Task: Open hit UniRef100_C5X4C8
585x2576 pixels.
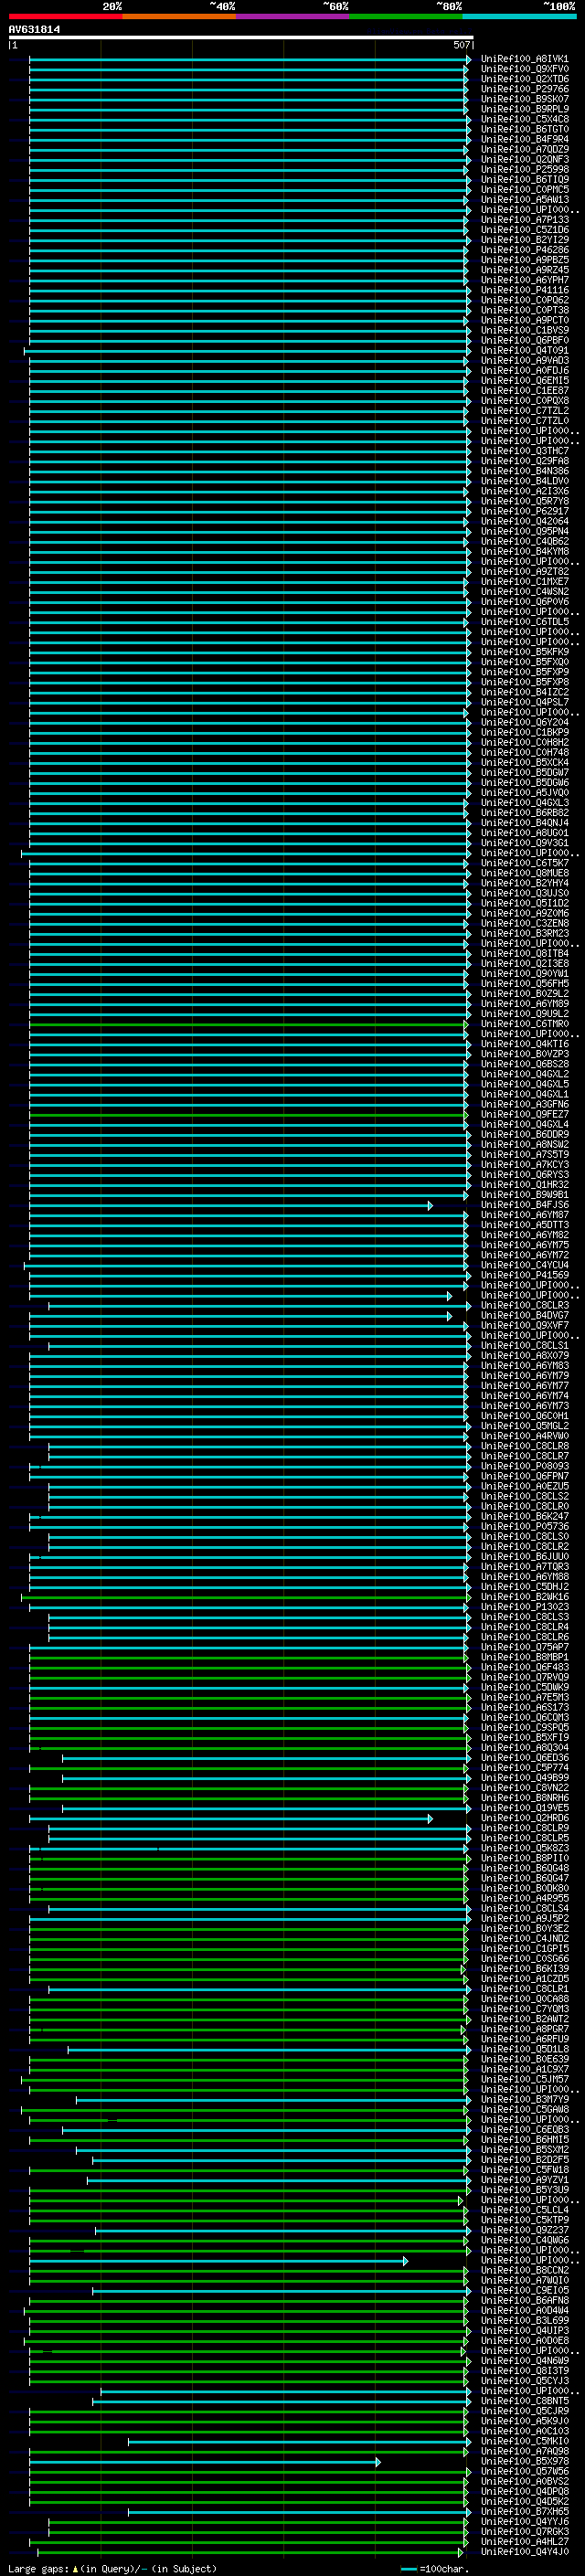Action: [x=524, y=119]
